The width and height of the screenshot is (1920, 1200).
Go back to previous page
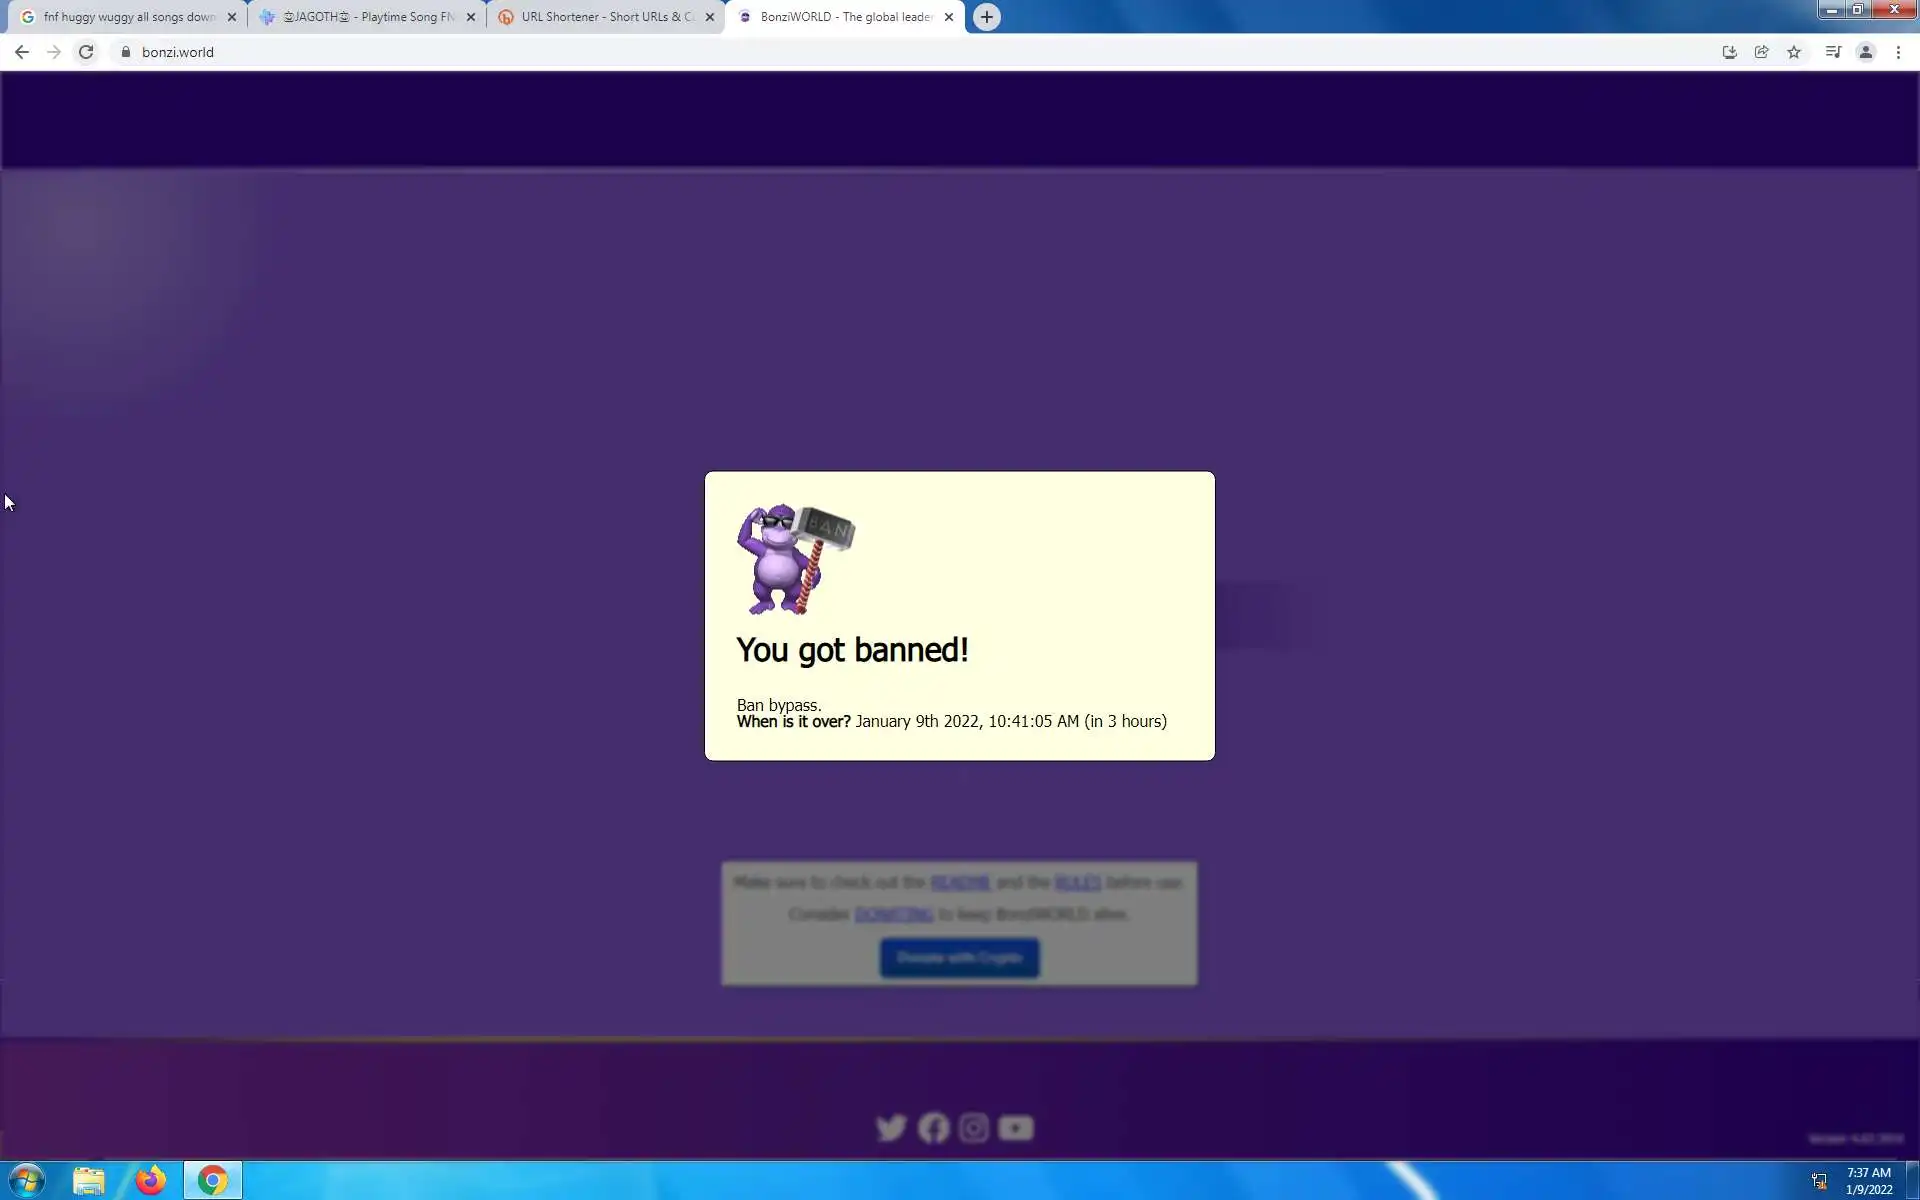click(x=22, y=52)
